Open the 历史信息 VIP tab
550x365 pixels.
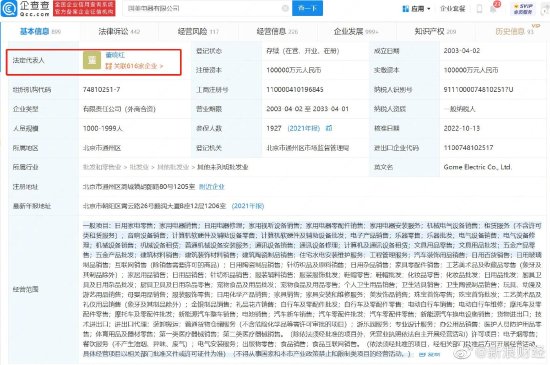[x=515, y=32]
